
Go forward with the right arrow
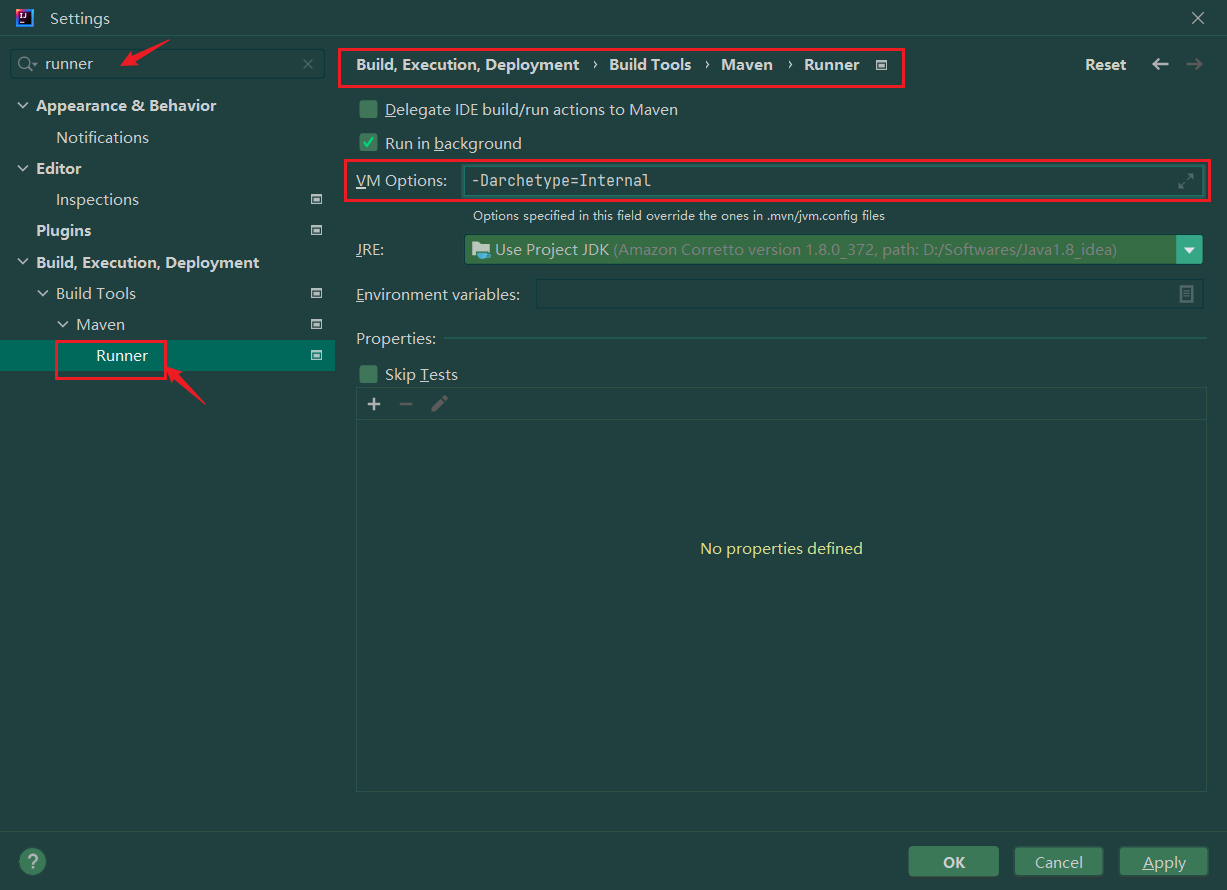1194,64
